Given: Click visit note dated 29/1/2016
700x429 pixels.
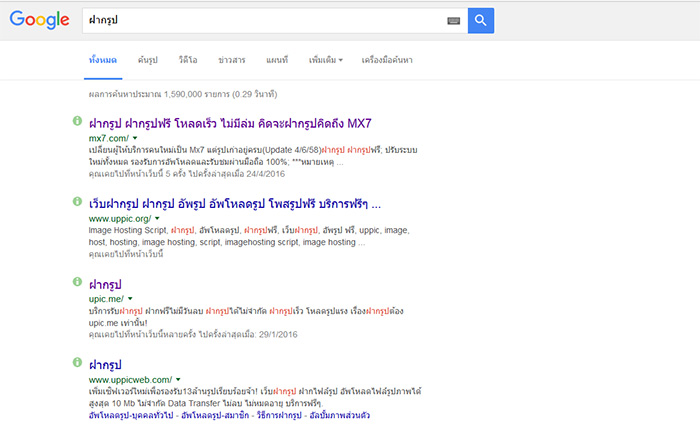Looking at the screenshot, I should pos(193,334).
